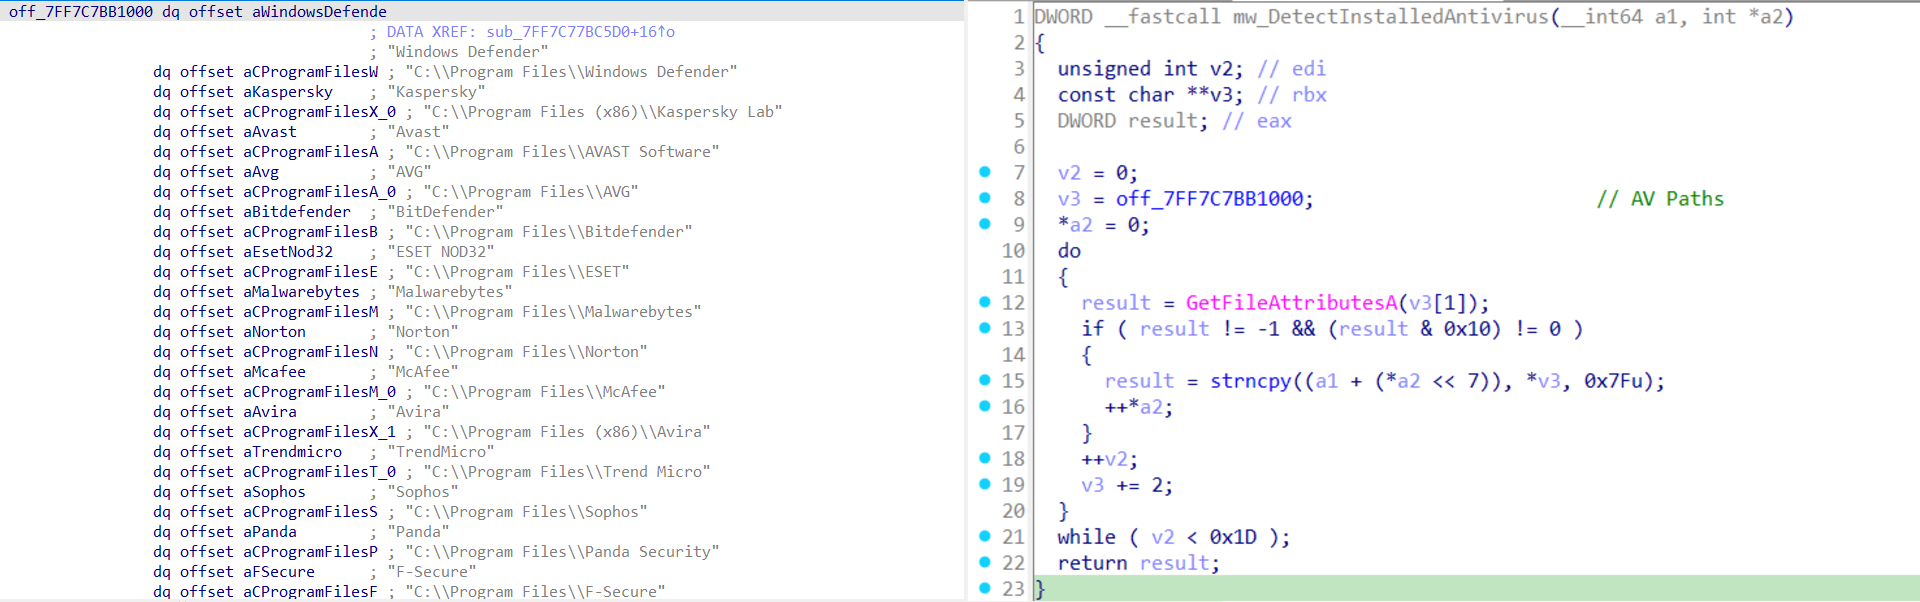Select the "// eax" register comment
Viewport: 1920px width, 602px height.
click(1257, 121)
